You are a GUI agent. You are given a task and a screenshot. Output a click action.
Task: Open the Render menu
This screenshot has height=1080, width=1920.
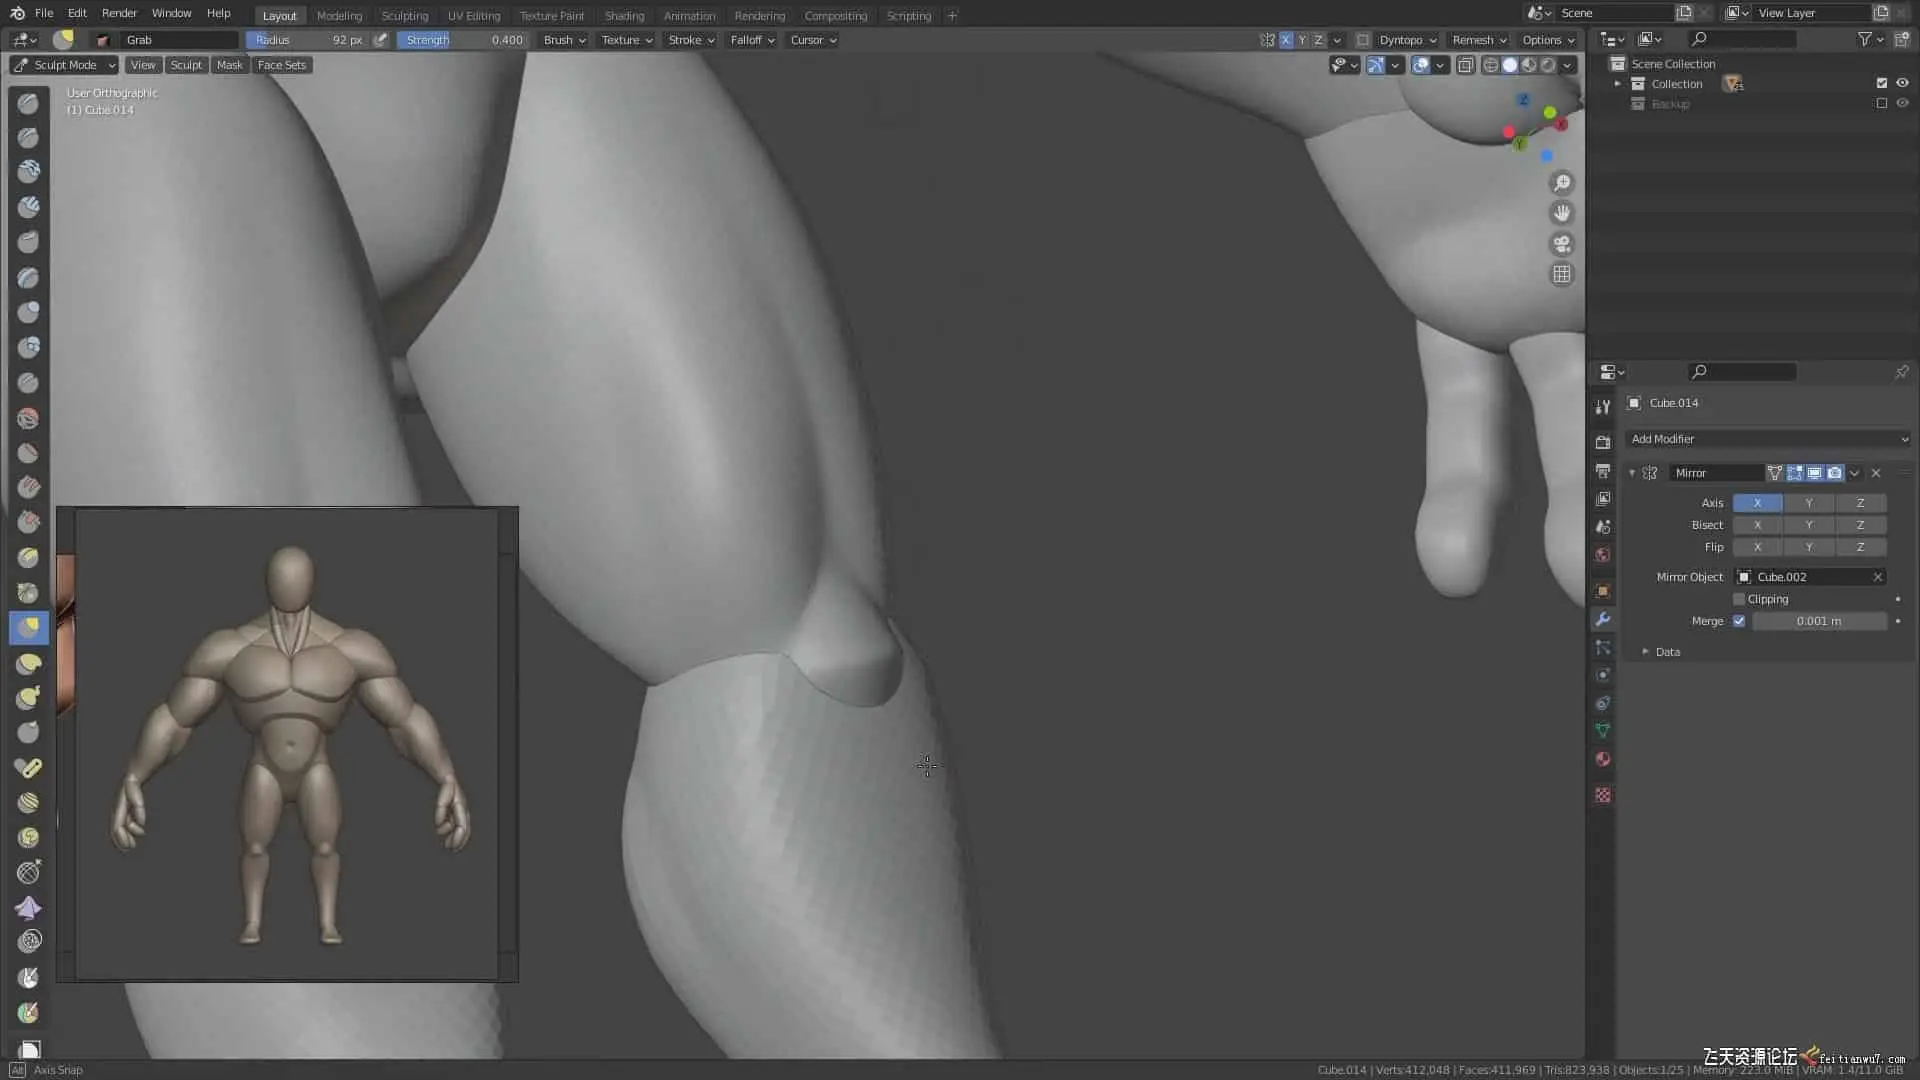119,13
